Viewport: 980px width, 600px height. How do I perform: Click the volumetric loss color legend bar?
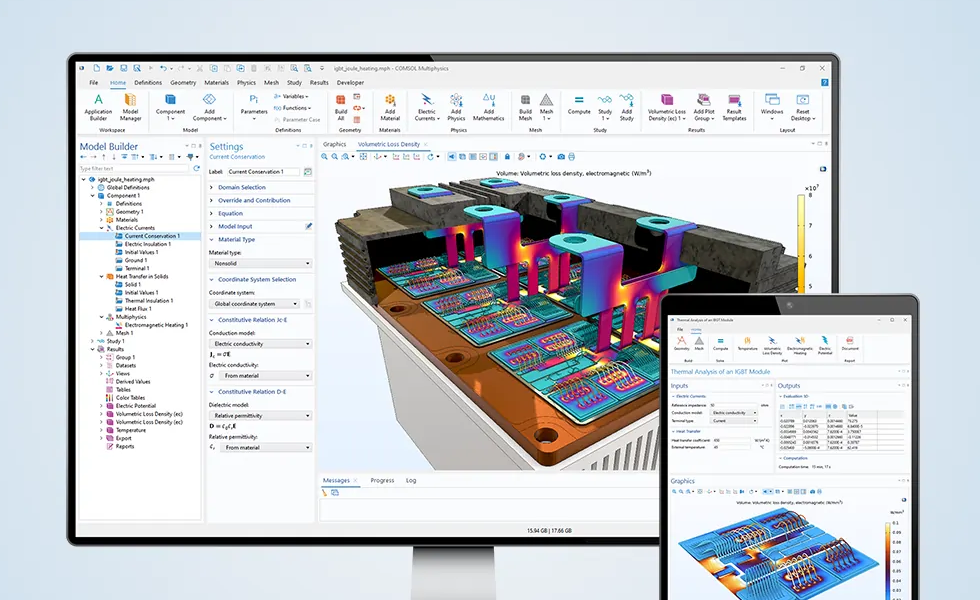pos(801,241)
